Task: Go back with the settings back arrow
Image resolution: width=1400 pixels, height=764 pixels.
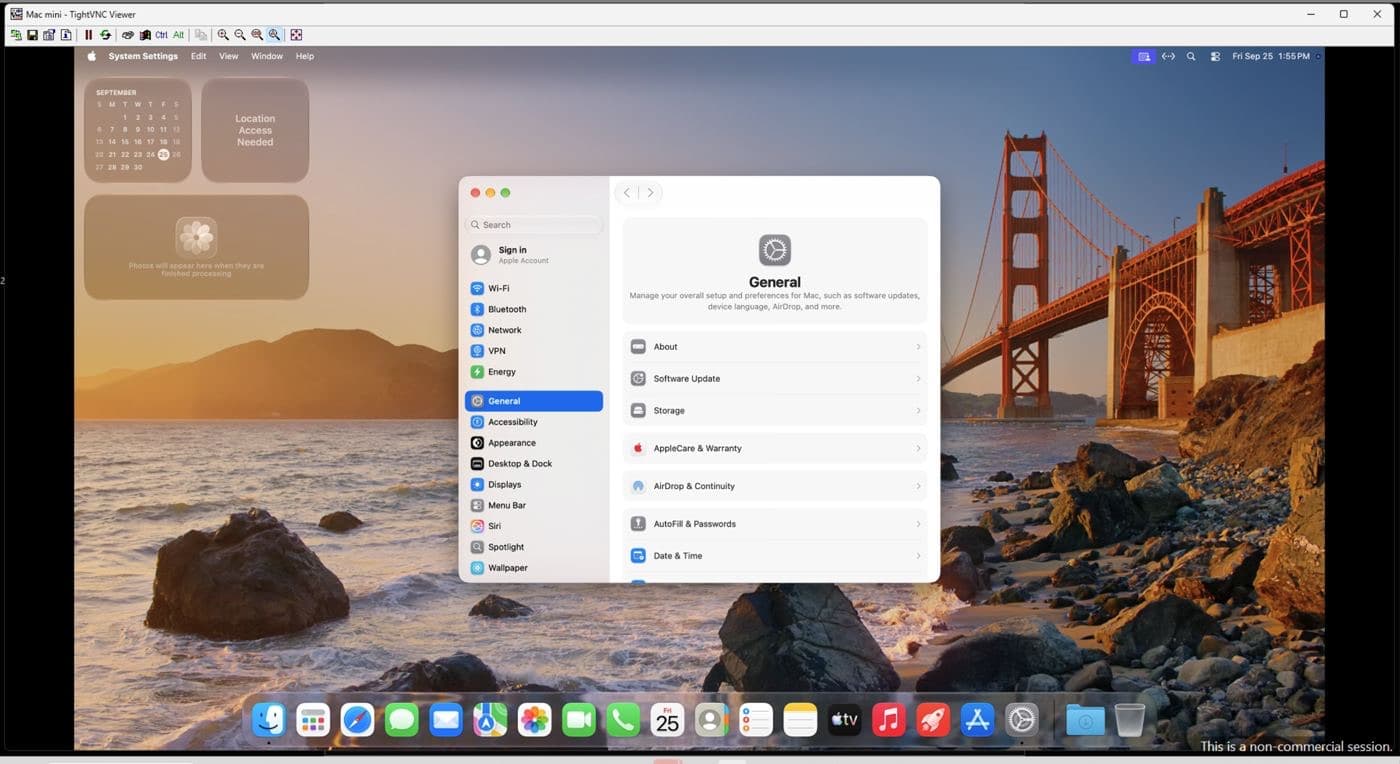Action: pyautogui.click(x=627, y=193)
